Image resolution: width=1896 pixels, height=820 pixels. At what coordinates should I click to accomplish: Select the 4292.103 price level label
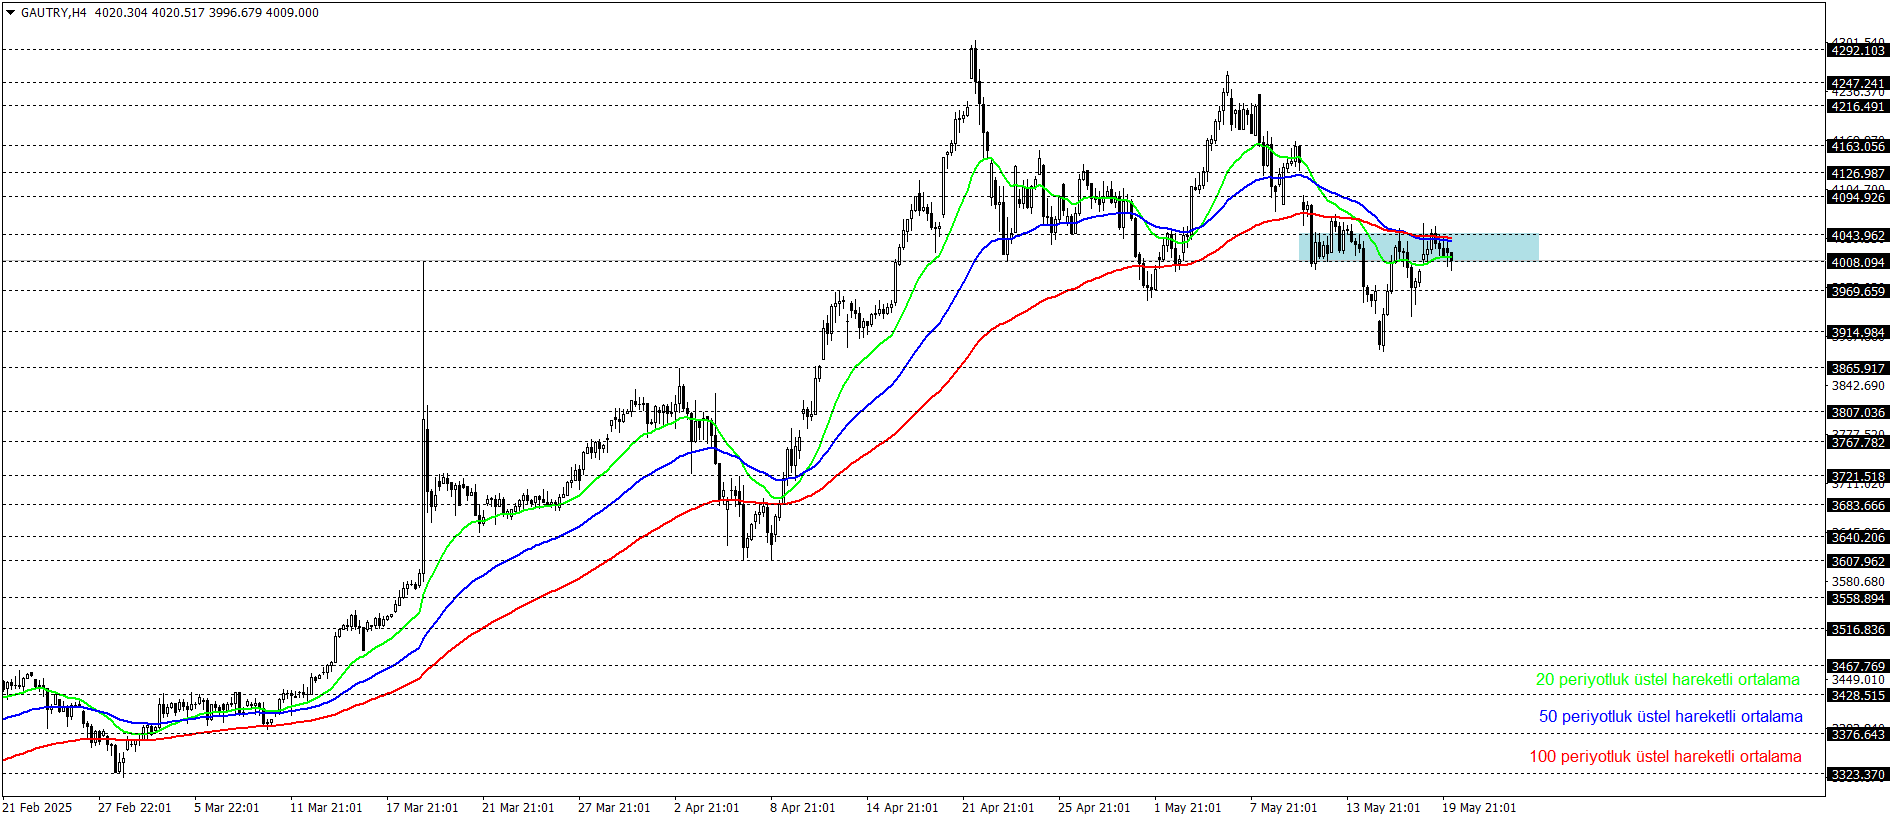coord(1858,51)
